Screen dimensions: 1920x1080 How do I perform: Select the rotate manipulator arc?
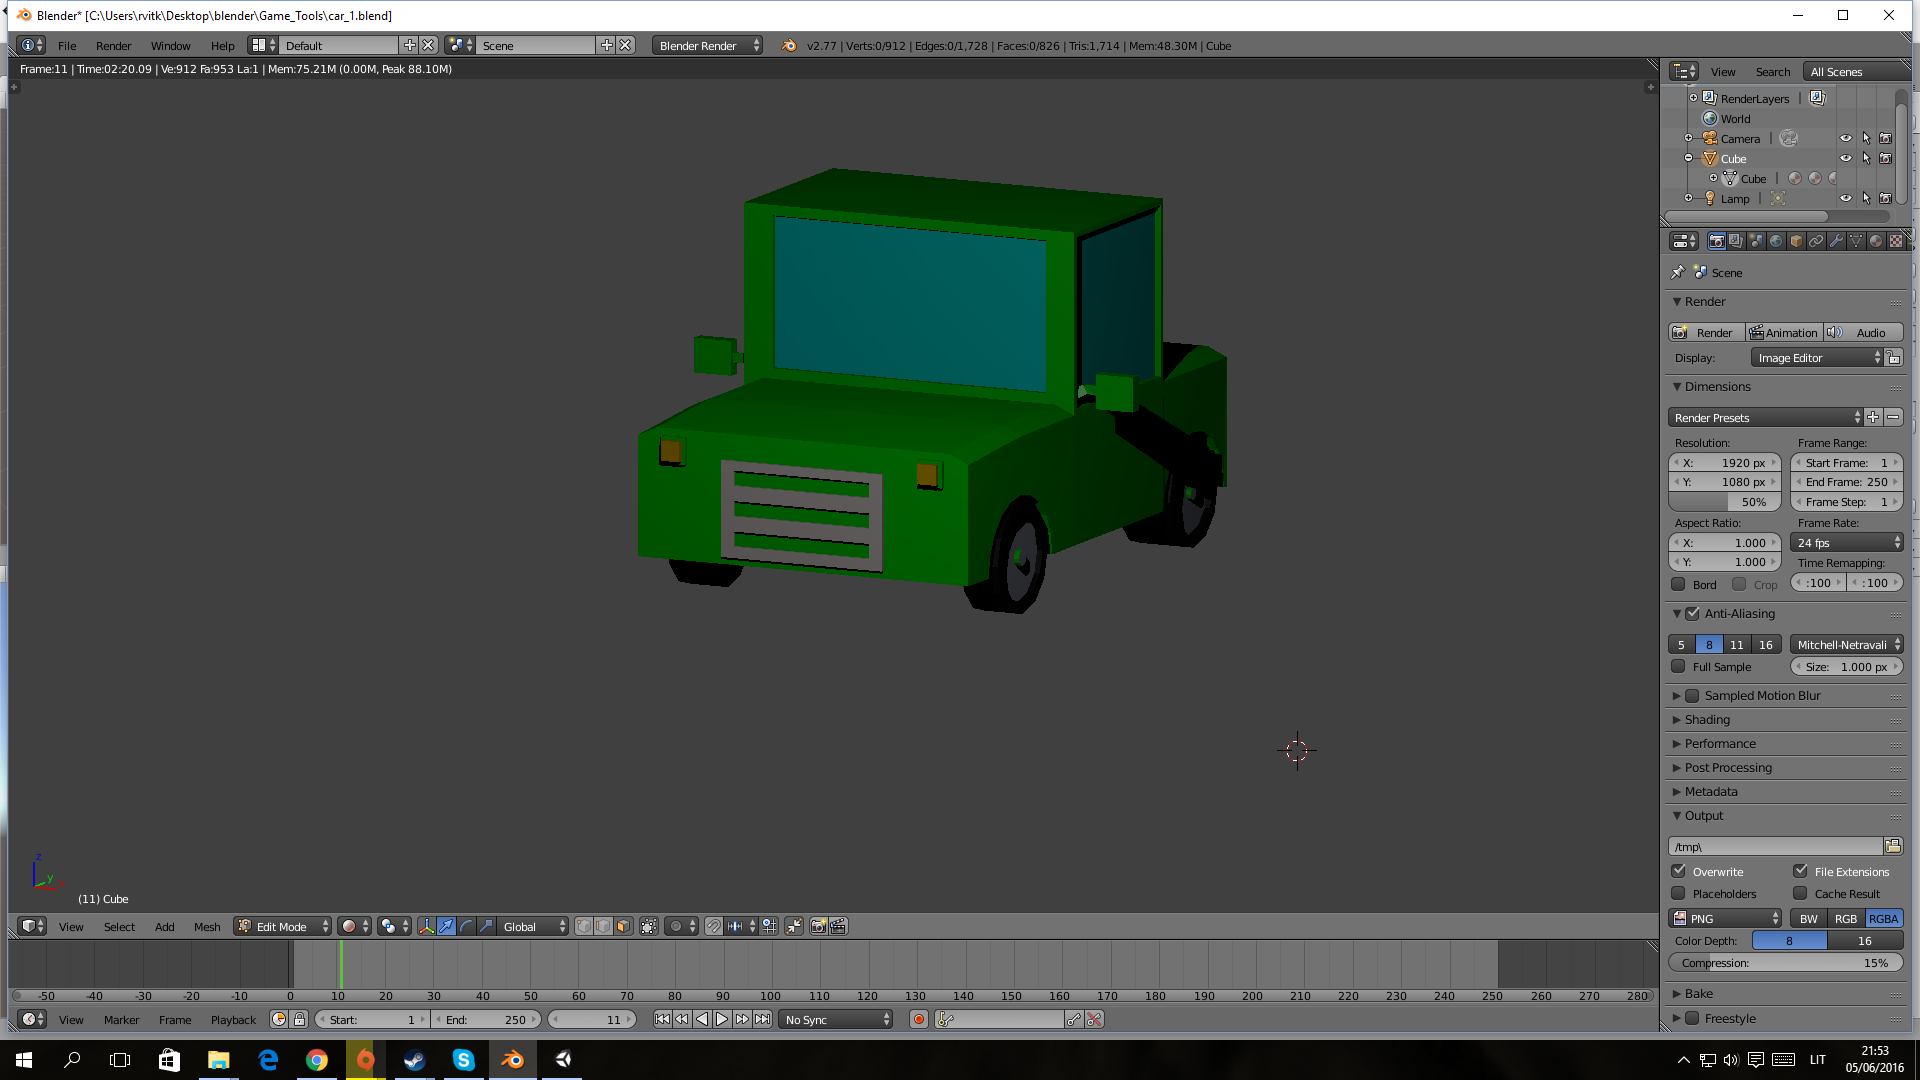tap(466, 926)
